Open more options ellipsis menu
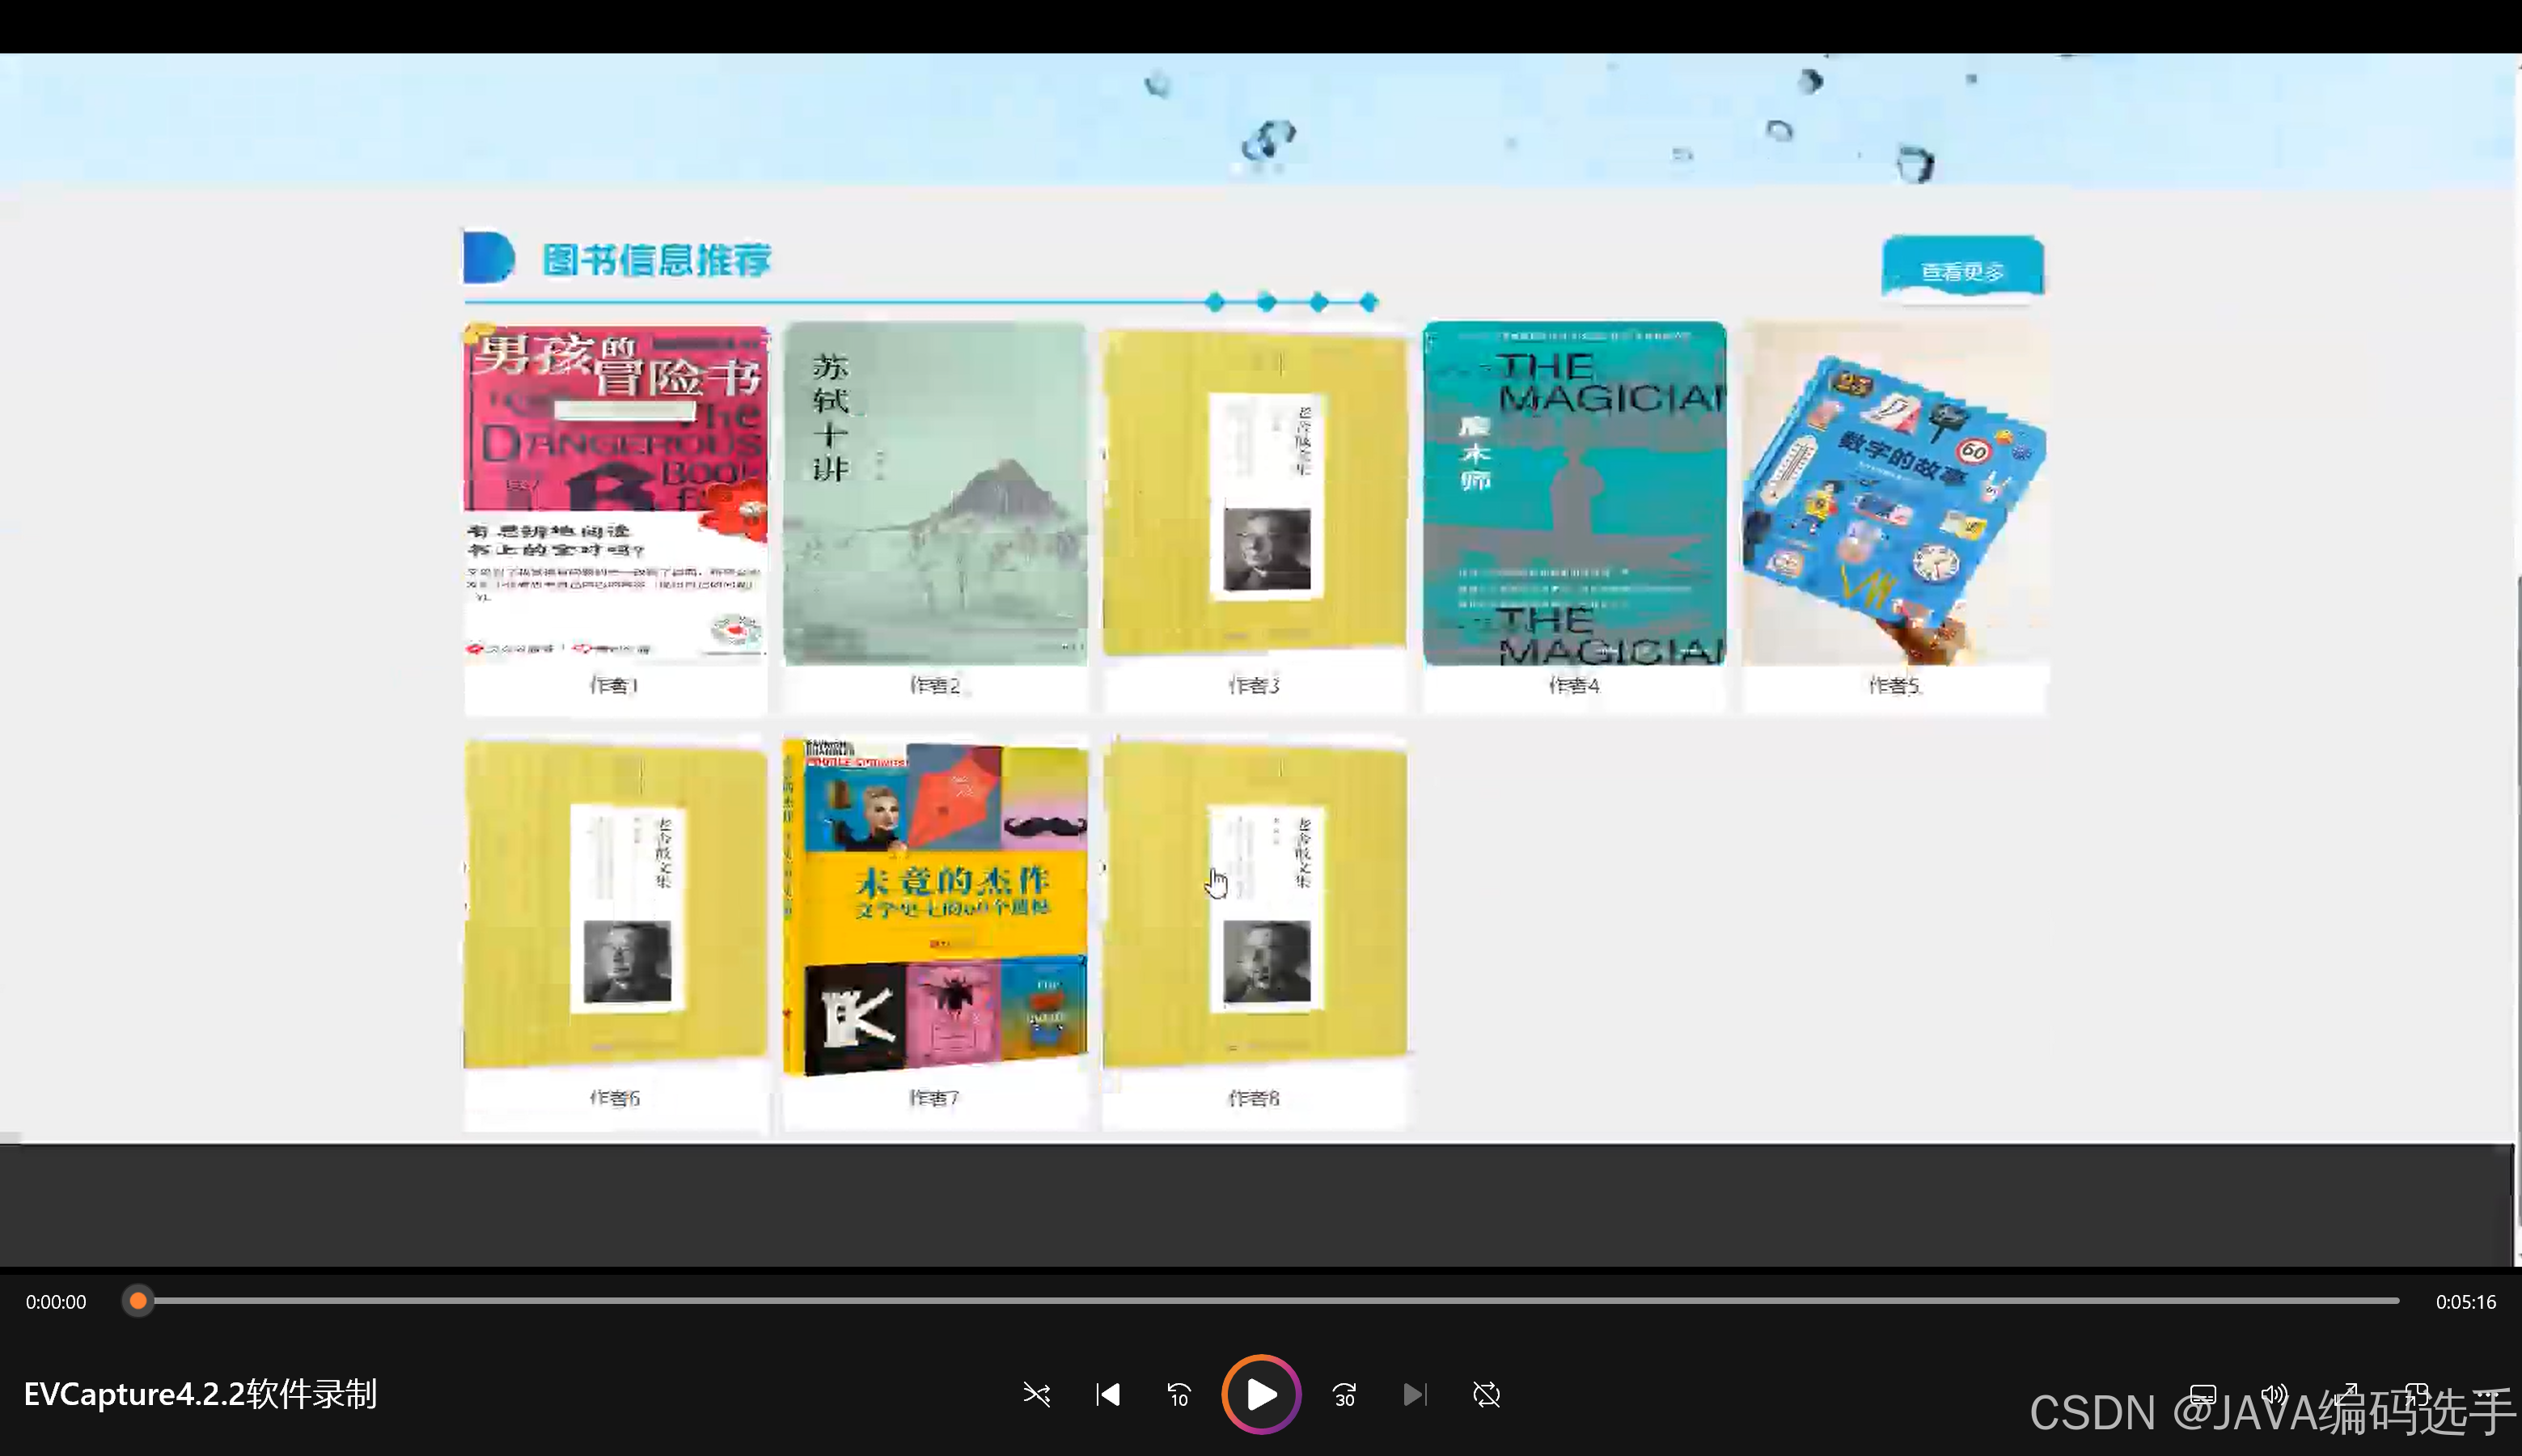 (x=2489, y=1394)
